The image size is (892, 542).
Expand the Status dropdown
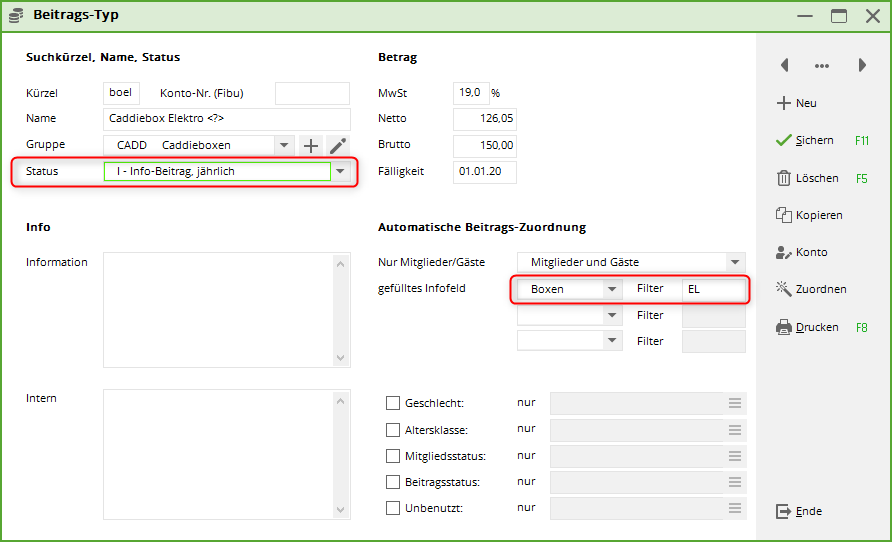tap(342, 172)
